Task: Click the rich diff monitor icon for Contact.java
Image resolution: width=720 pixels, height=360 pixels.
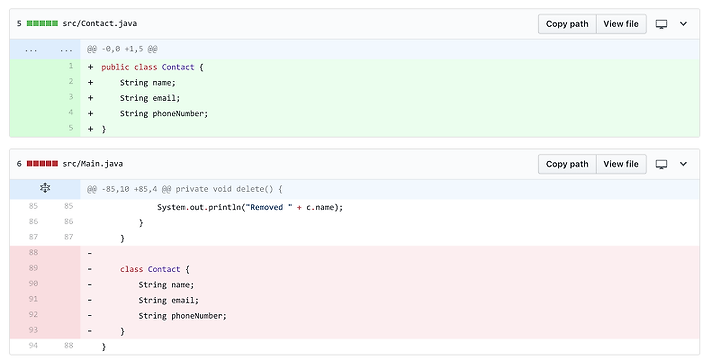Action: [x=661, y=24]
